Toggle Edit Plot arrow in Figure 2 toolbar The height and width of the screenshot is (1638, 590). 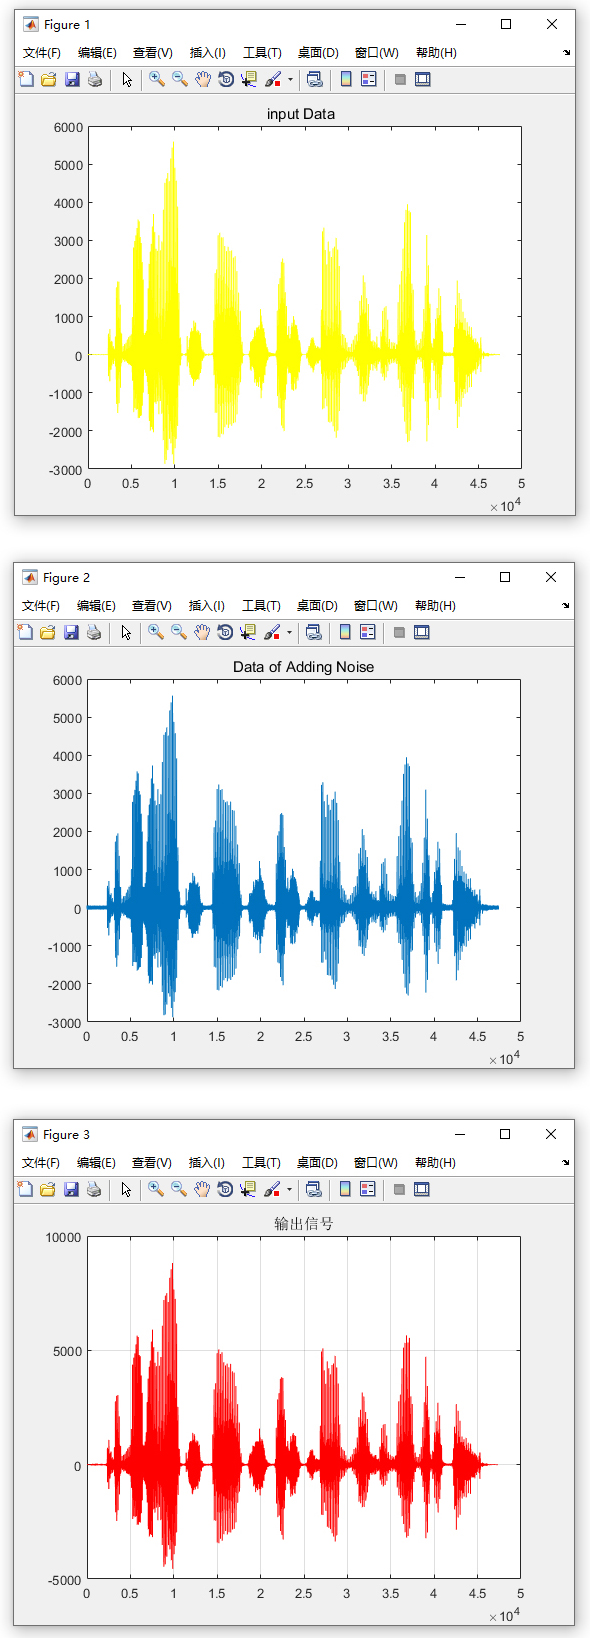[126, 632]
